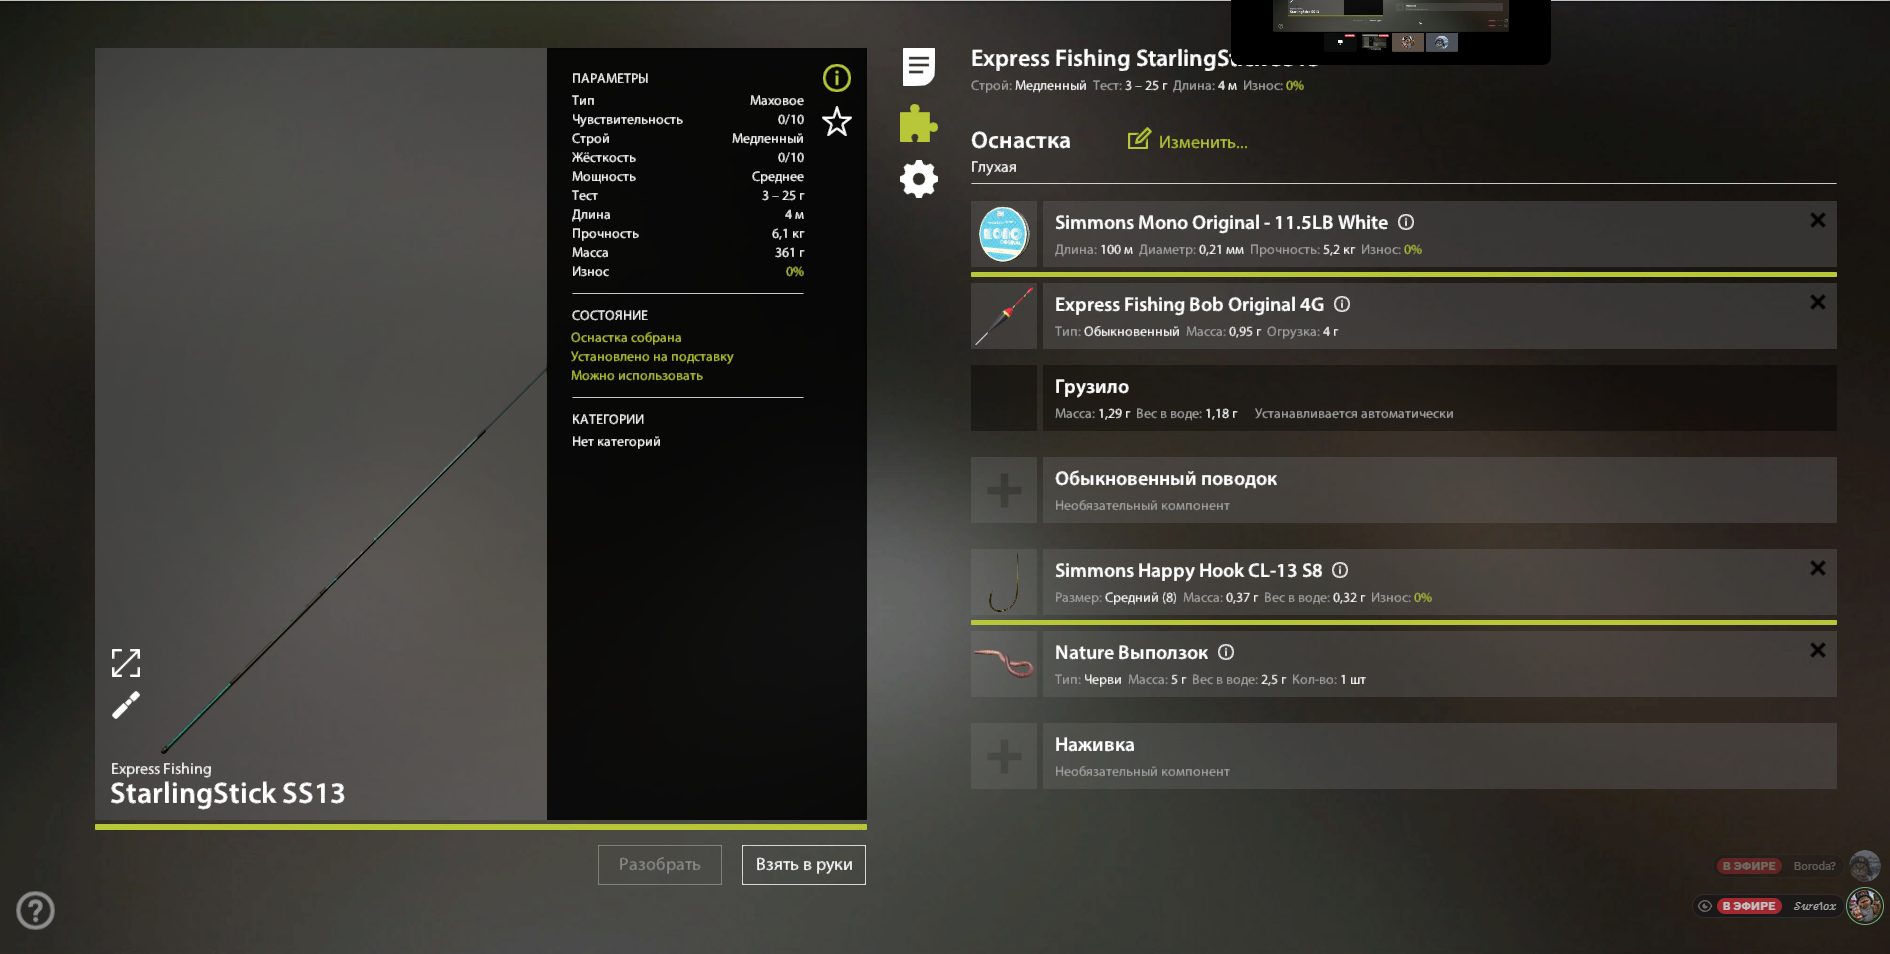1890x954 pixels.
Task: Select the Simmons Happy Hook CL-13 S8 title
Action: [1188, 570]
